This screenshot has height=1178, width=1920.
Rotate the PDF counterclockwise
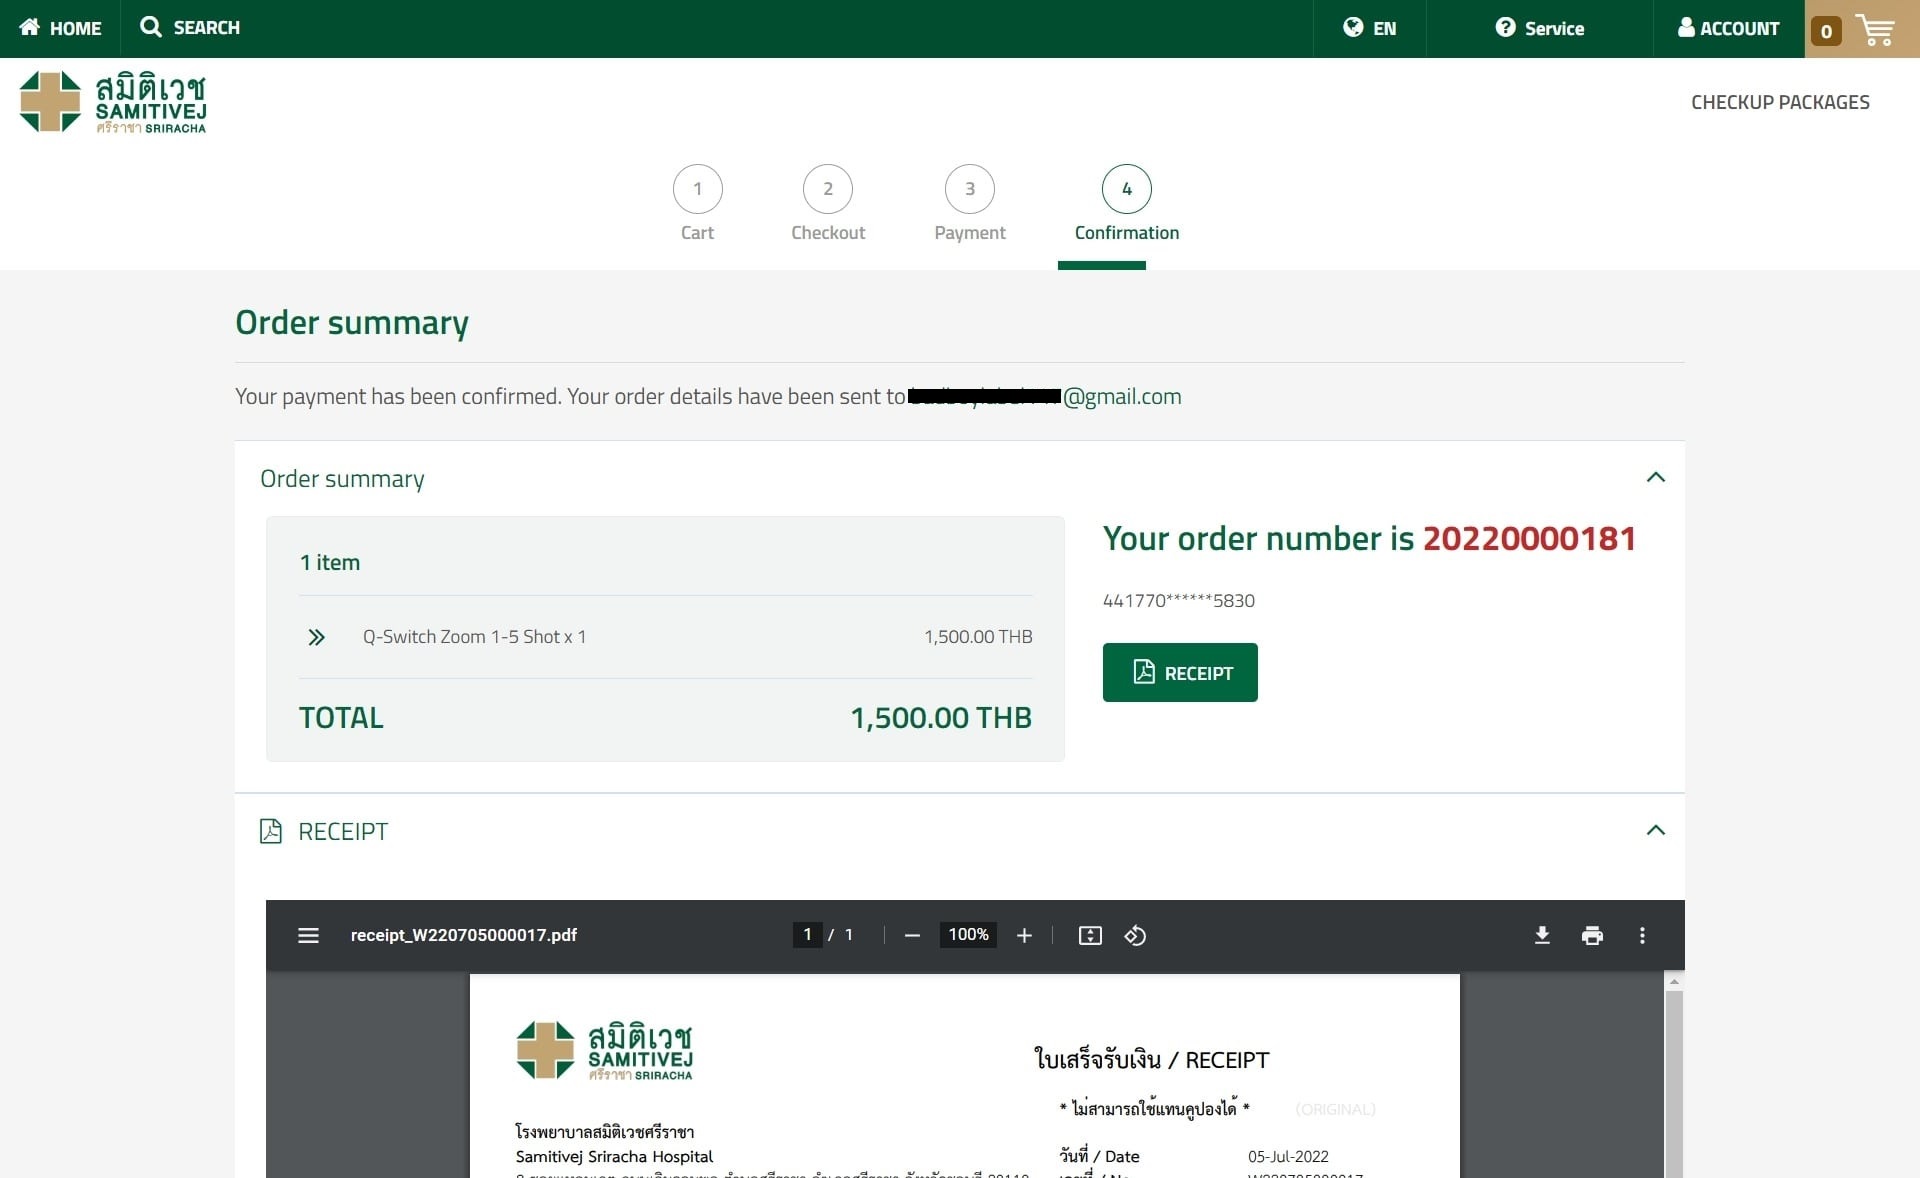(1135, 935)
